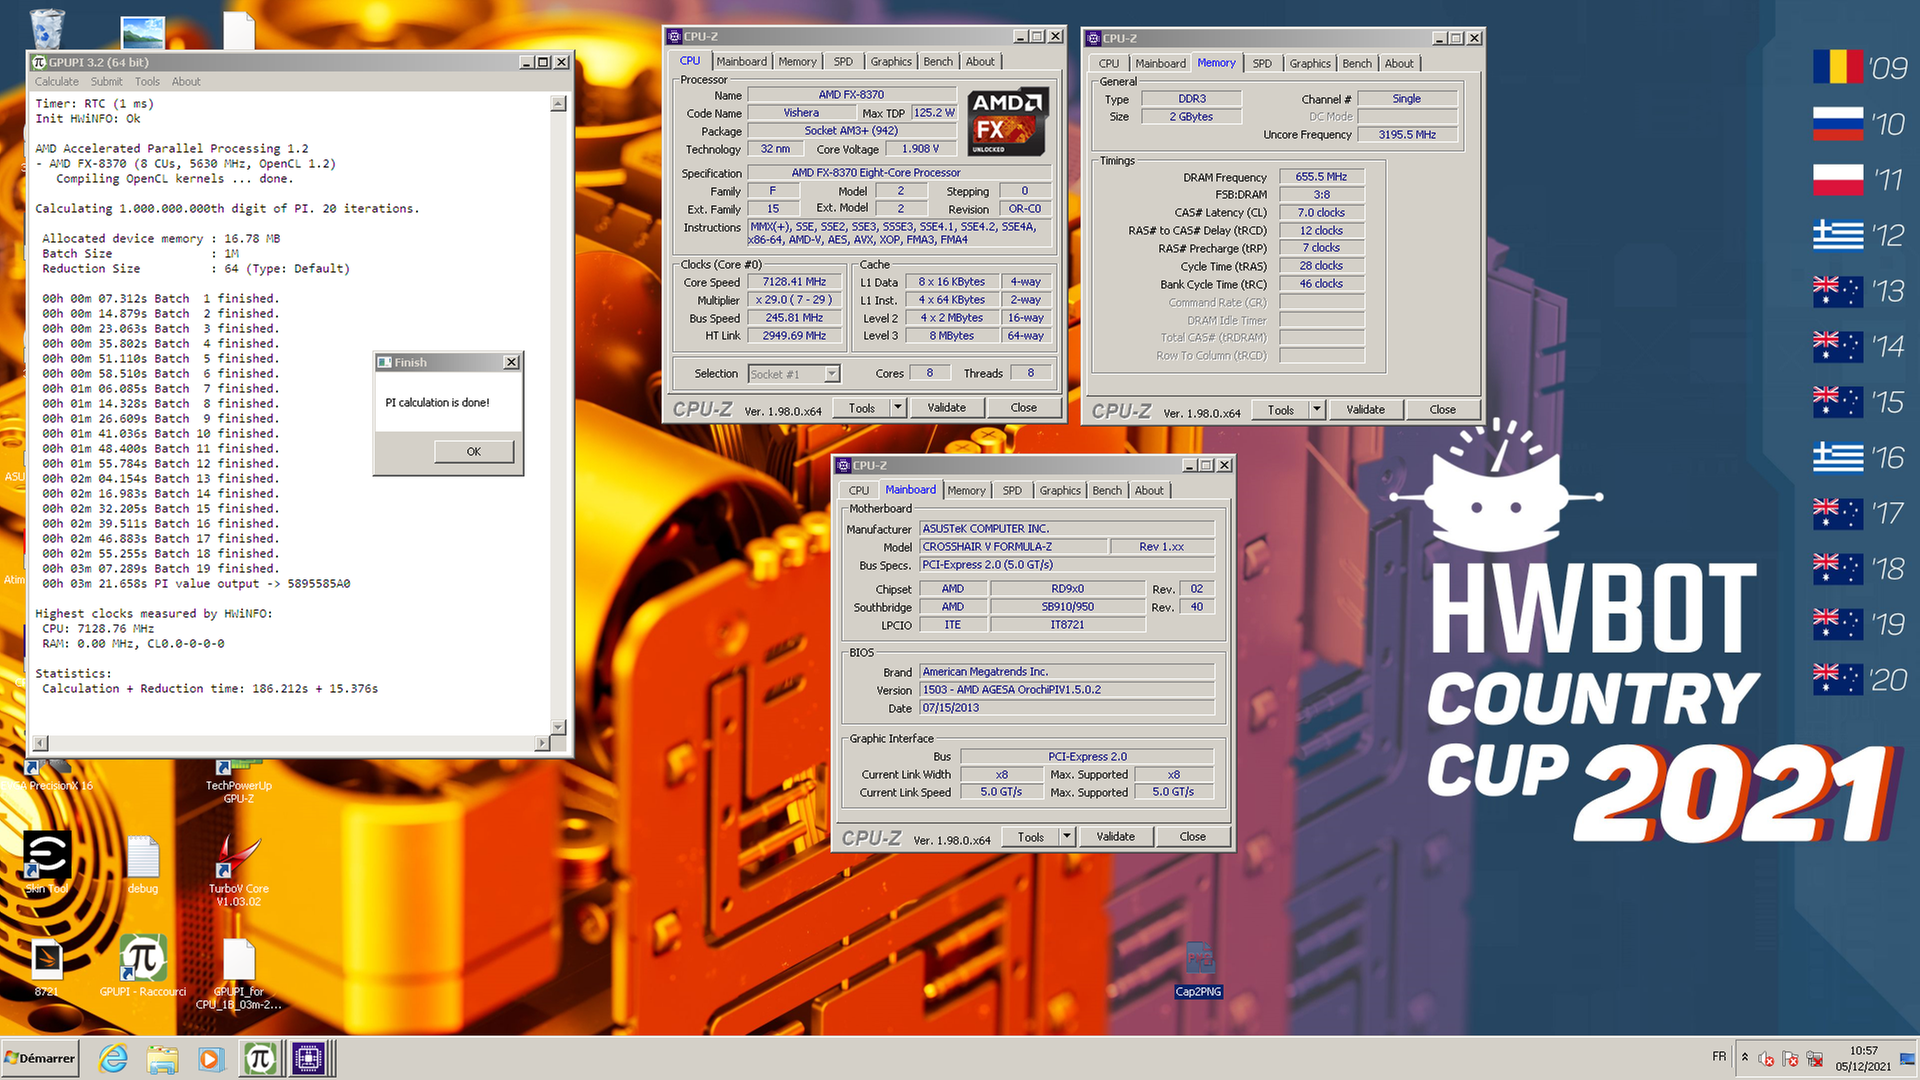The image size is (1920, 1080).
Task: Open Memory tab in Mainboard CPU-Z window
Action: 966,490
